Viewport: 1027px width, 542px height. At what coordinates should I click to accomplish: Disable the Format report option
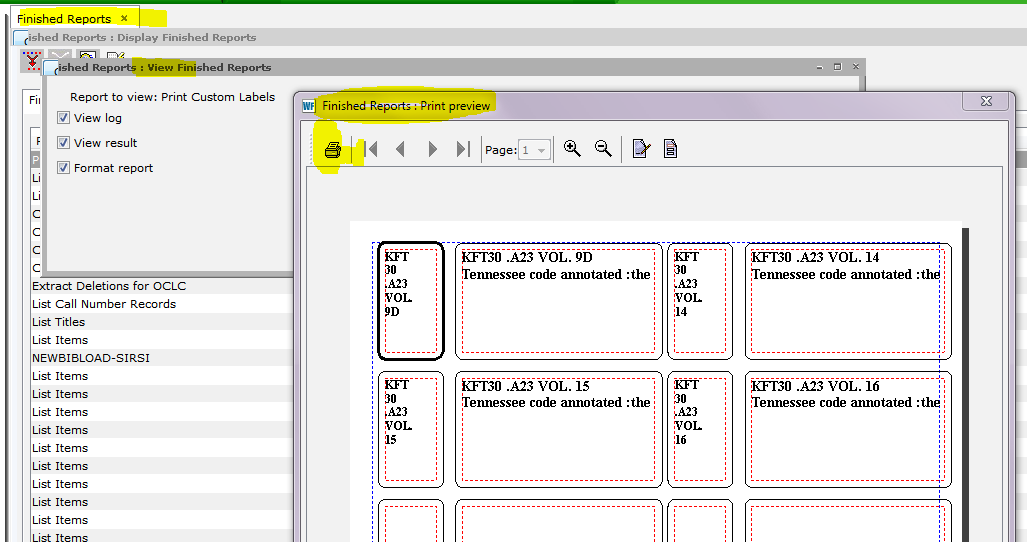[x=64, y=168]
